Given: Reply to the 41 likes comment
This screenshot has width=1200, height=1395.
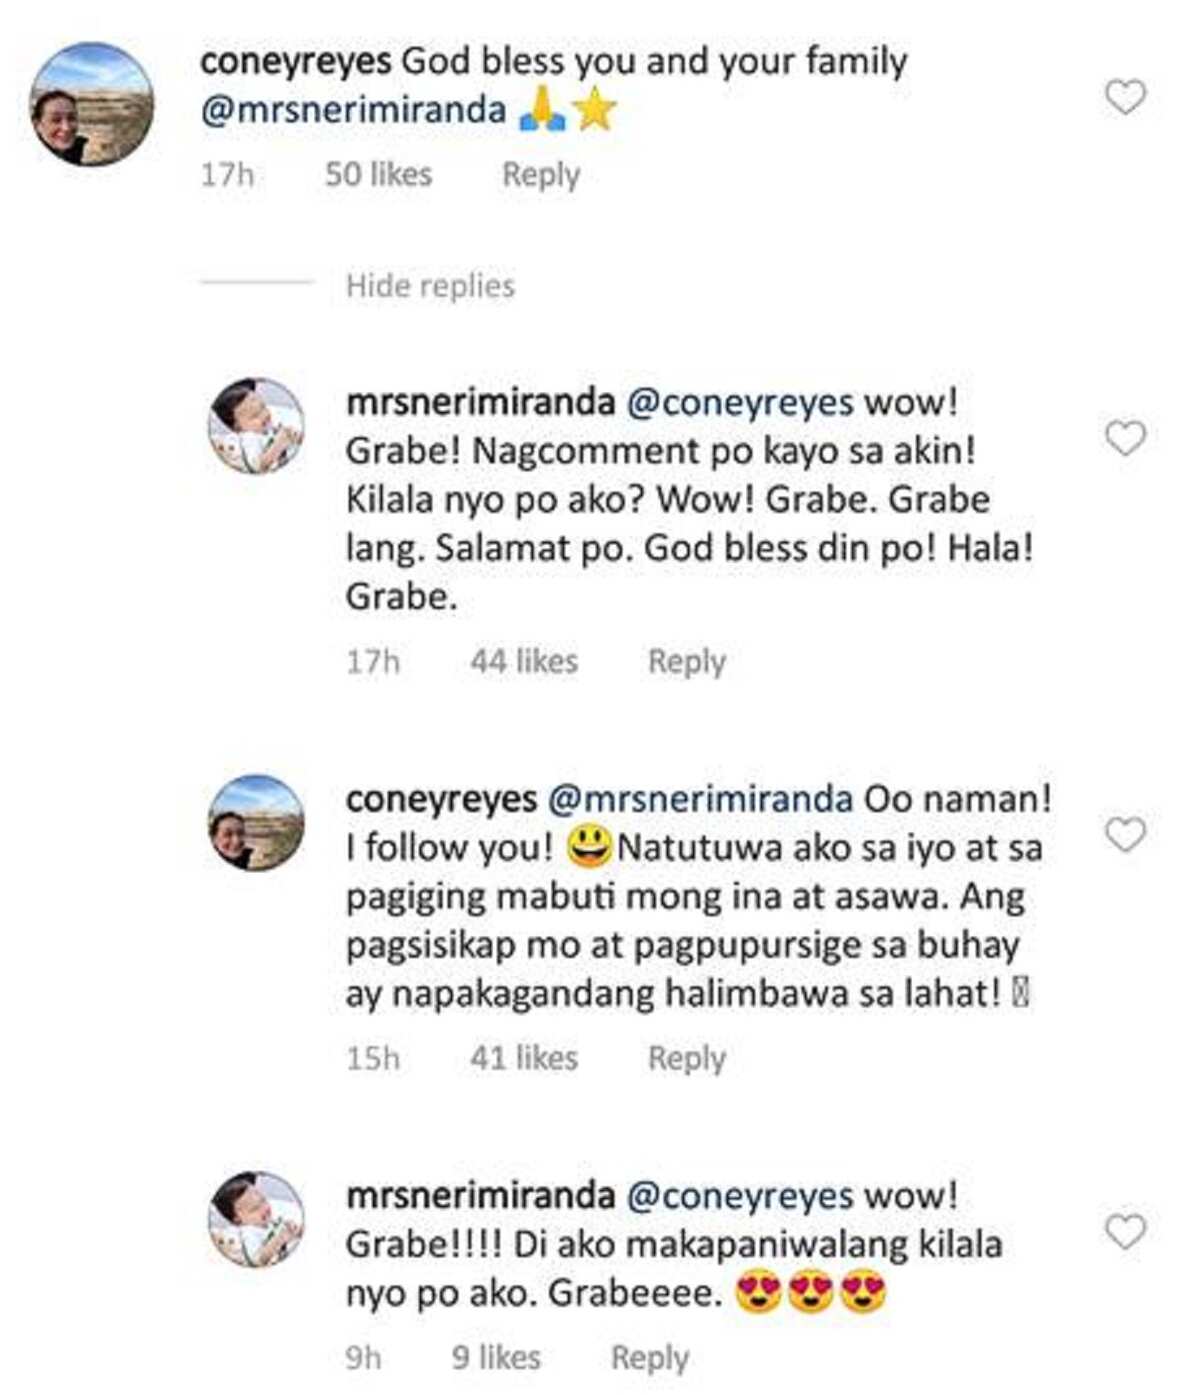Looking at the screenshot, I should click(687, 1058).
